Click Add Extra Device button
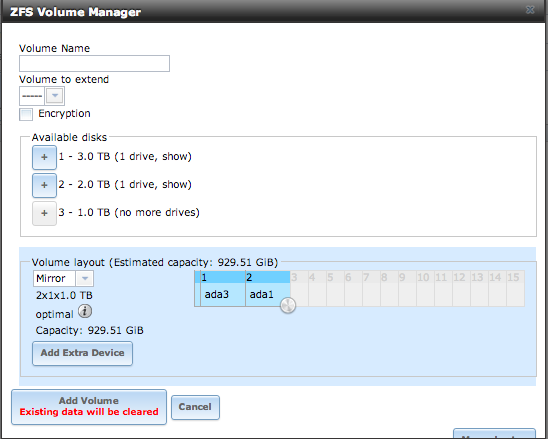 pyautogui.click(x=82, y=353)
